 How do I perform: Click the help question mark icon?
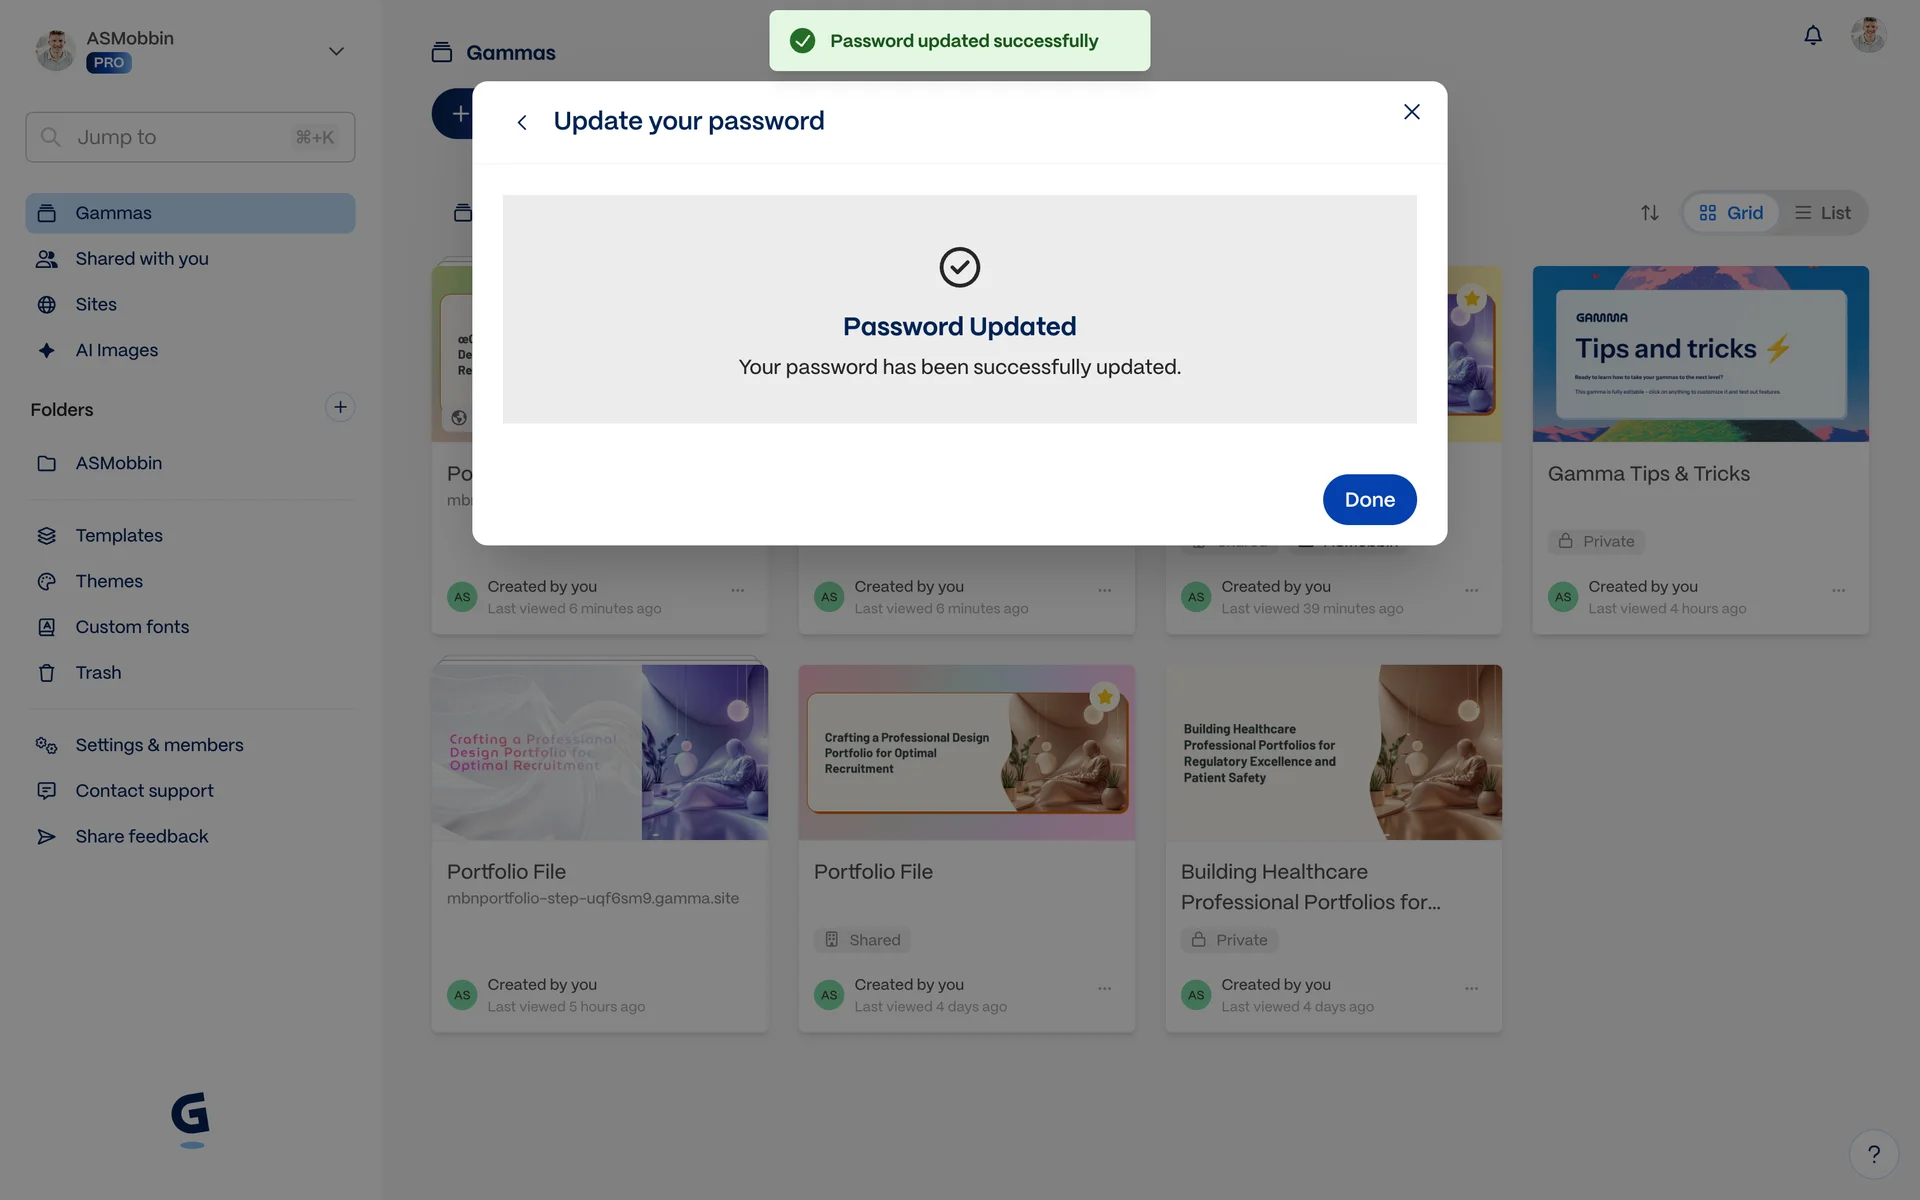[1873, 1154]
